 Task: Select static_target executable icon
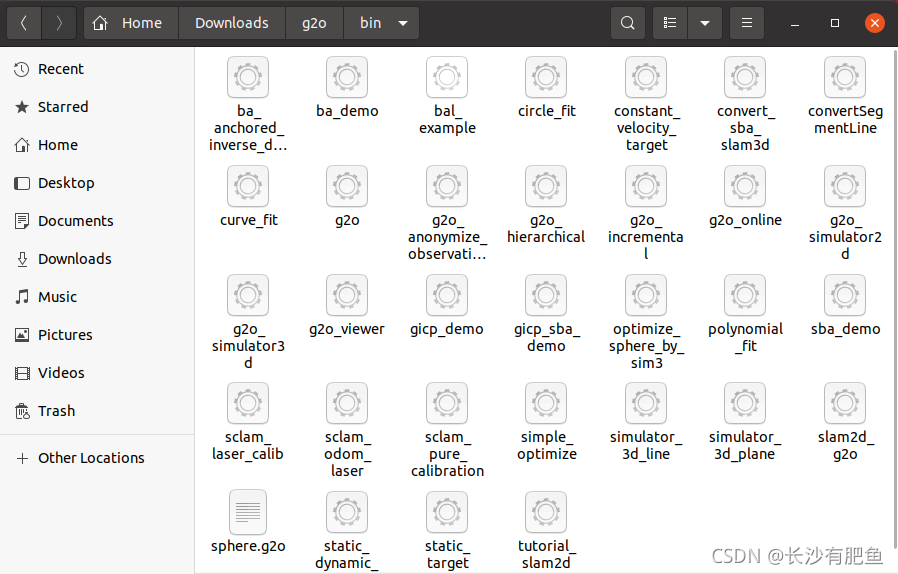click(447, 512)
